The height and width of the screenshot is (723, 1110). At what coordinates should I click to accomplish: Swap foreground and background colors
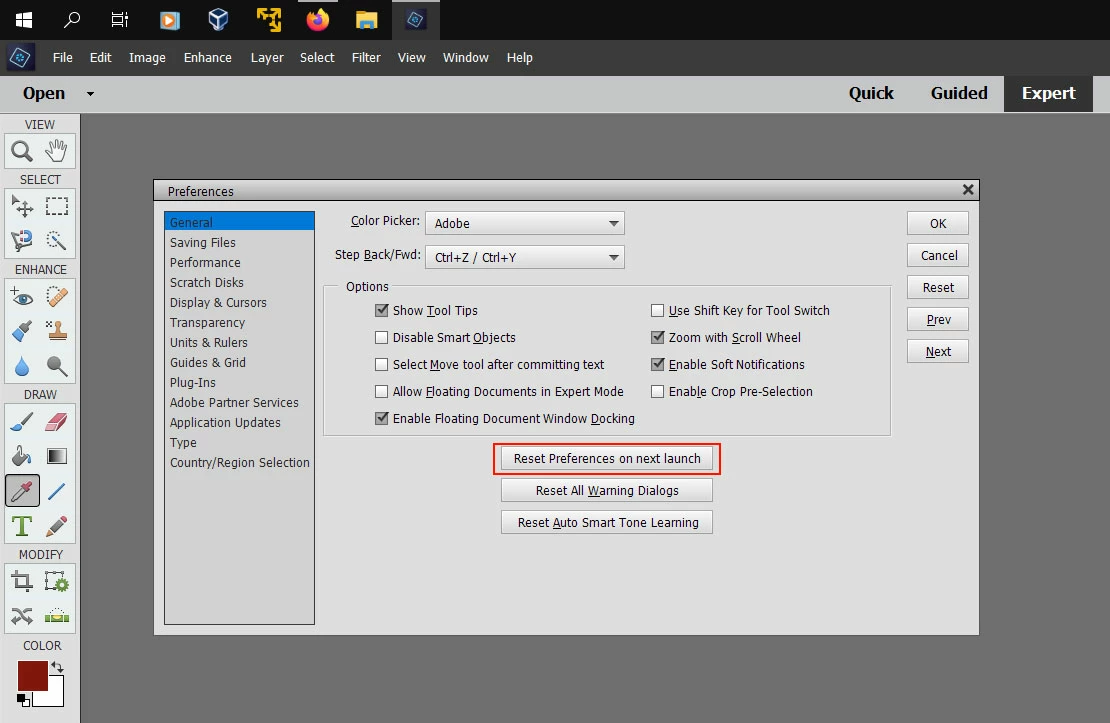[57, 667]
